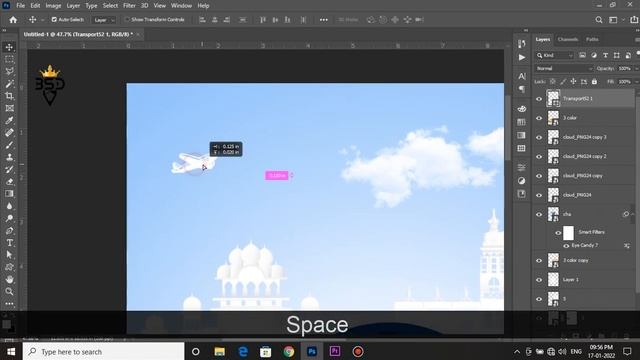
Task: Hide the Eye Candy 7 smart filter
Action: coord(566,246)
